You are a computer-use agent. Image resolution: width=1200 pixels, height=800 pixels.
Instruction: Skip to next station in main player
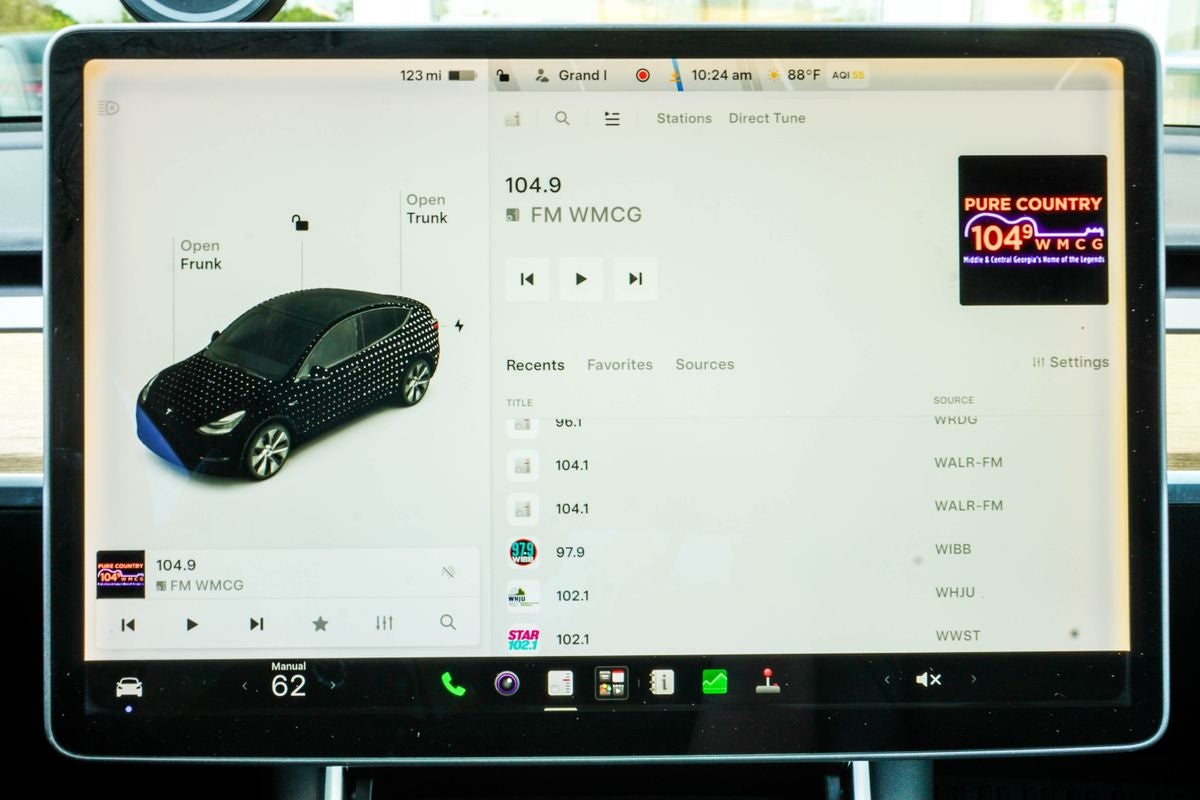point(635,279)
